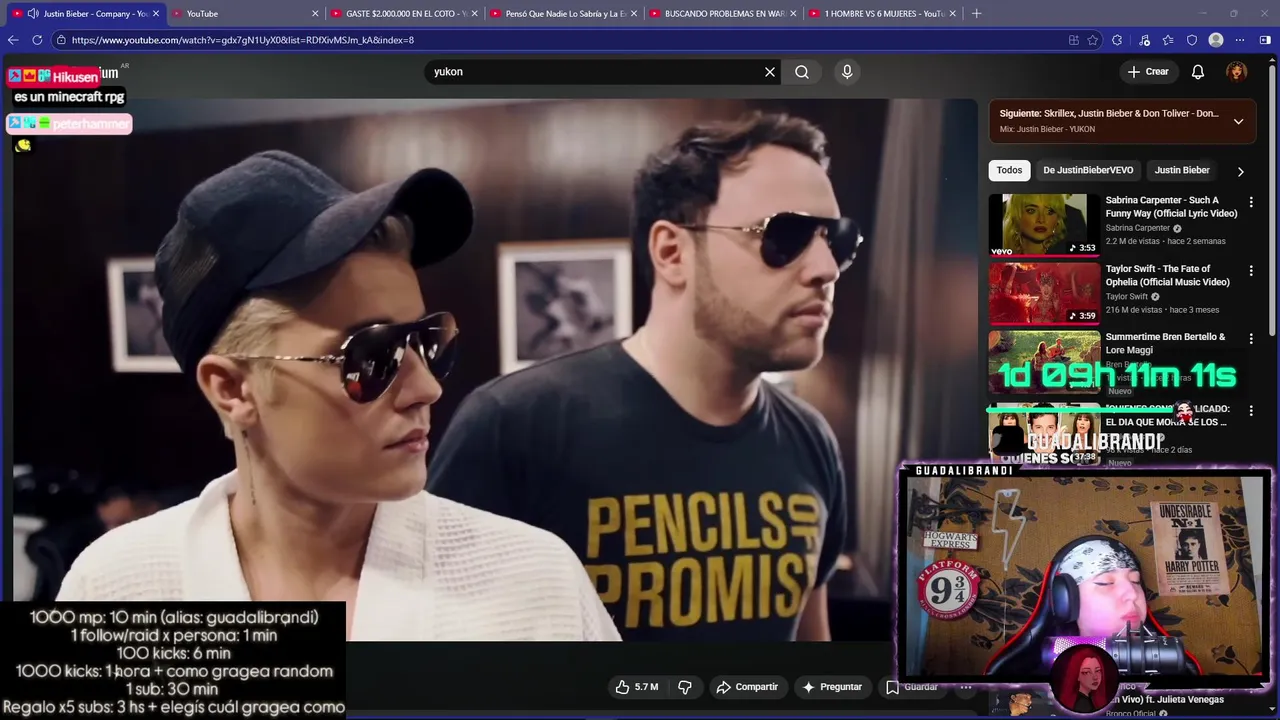Close the GASTE $2.000.000 tab

click(x=474, y=14)
